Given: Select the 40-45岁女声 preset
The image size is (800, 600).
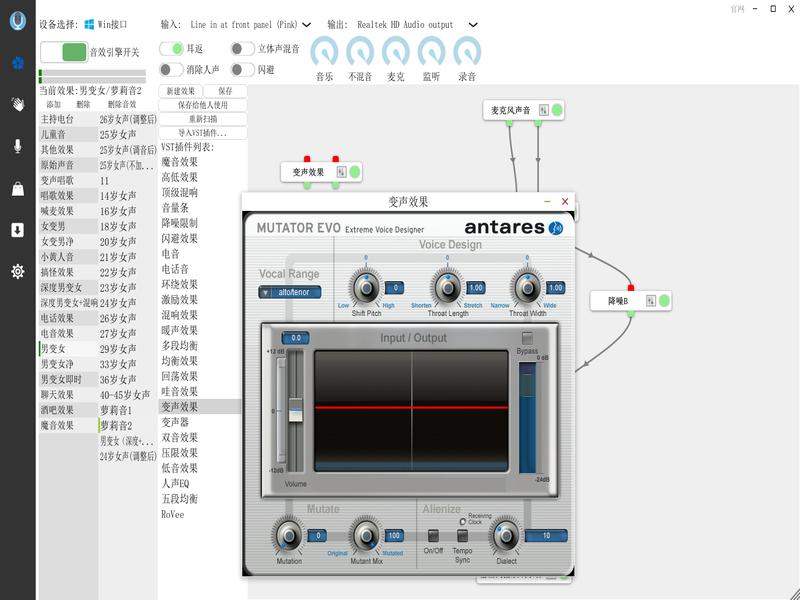Looking at the screenshot, I should click(128, 395).
